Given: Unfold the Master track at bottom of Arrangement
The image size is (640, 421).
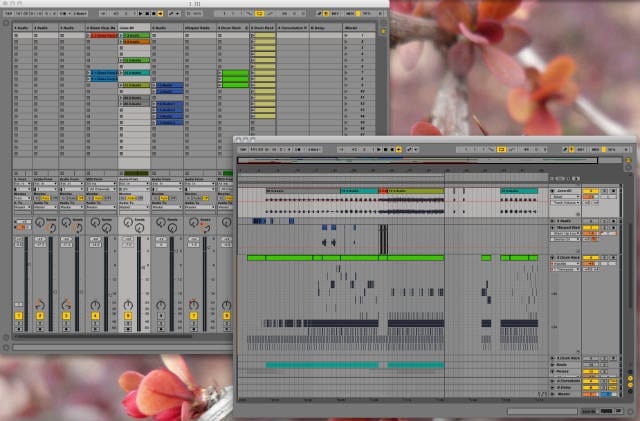Looking at the screenshot, I should (553, 394).
